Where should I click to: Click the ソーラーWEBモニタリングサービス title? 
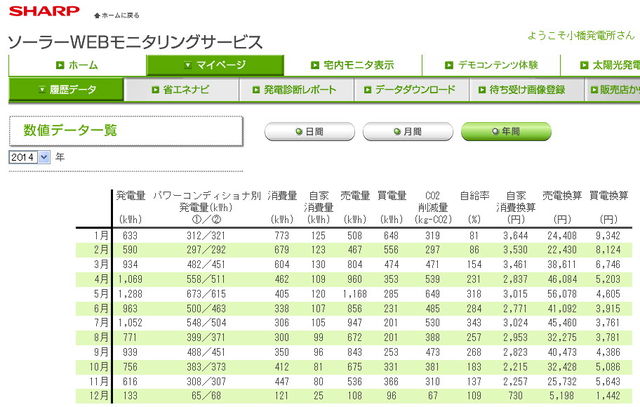click(x=135, y=42)
